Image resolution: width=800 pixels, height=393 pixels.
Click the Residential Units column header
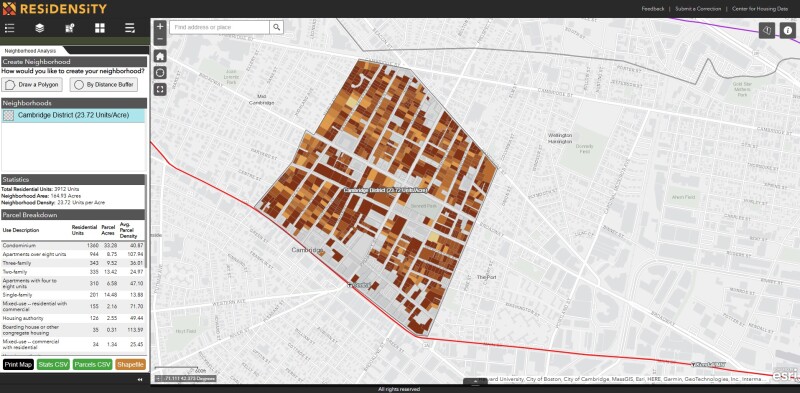pyautogui.click(x=84, y=230)
